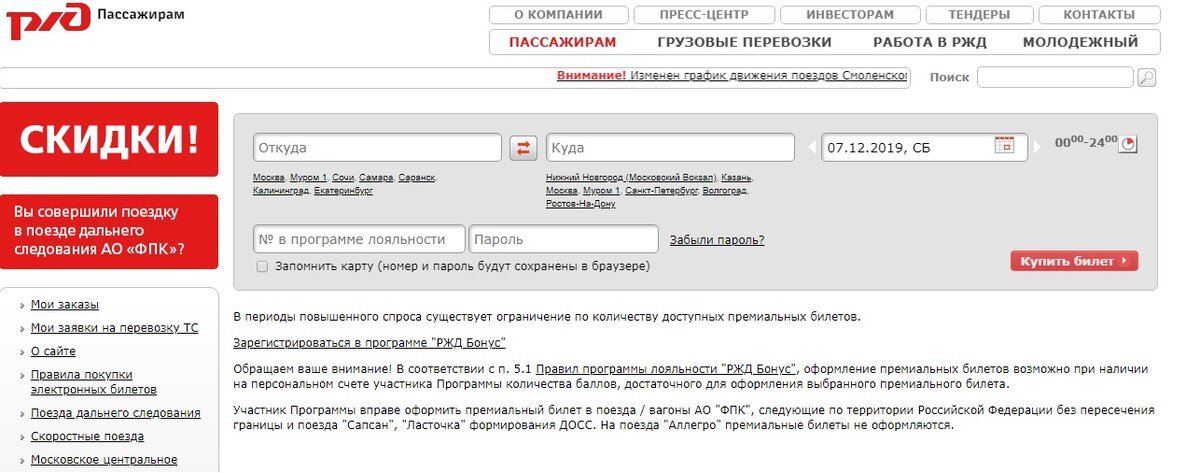Focus the 'Откуда' departure field
The image size is (1200, 473).
click(377, 148)
